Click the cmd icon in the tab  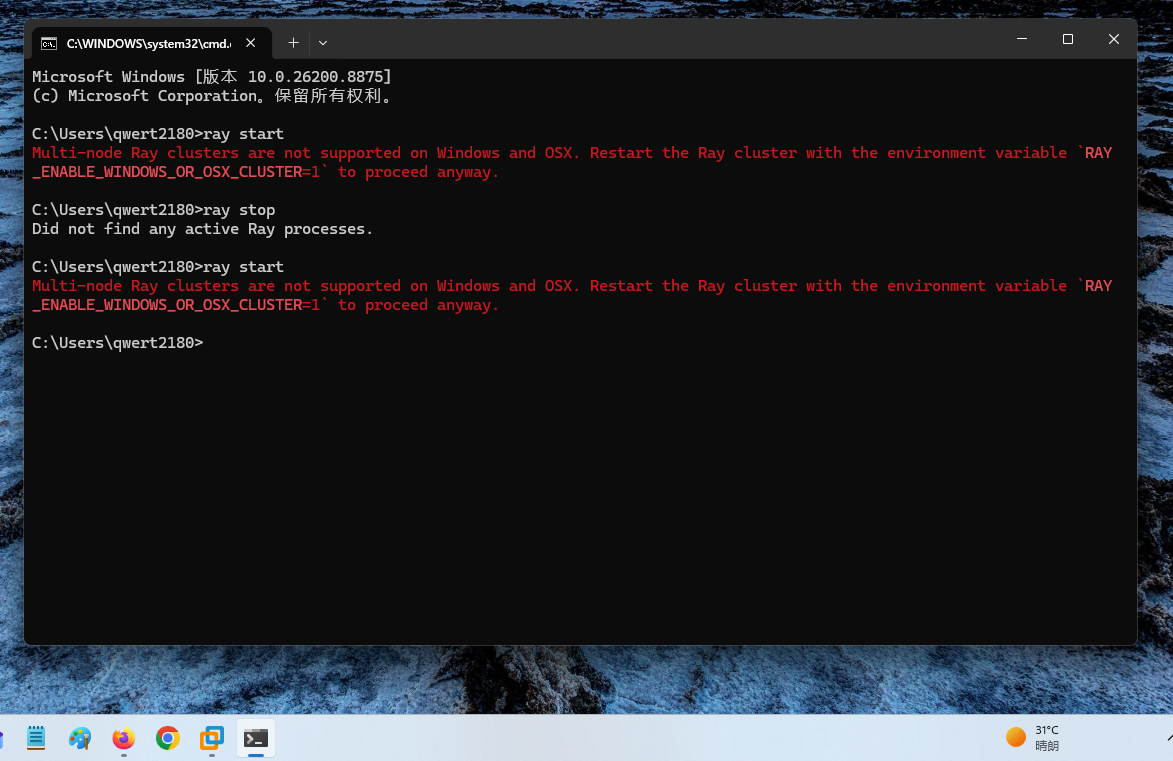pyautogui.click(x=49, y=43)
